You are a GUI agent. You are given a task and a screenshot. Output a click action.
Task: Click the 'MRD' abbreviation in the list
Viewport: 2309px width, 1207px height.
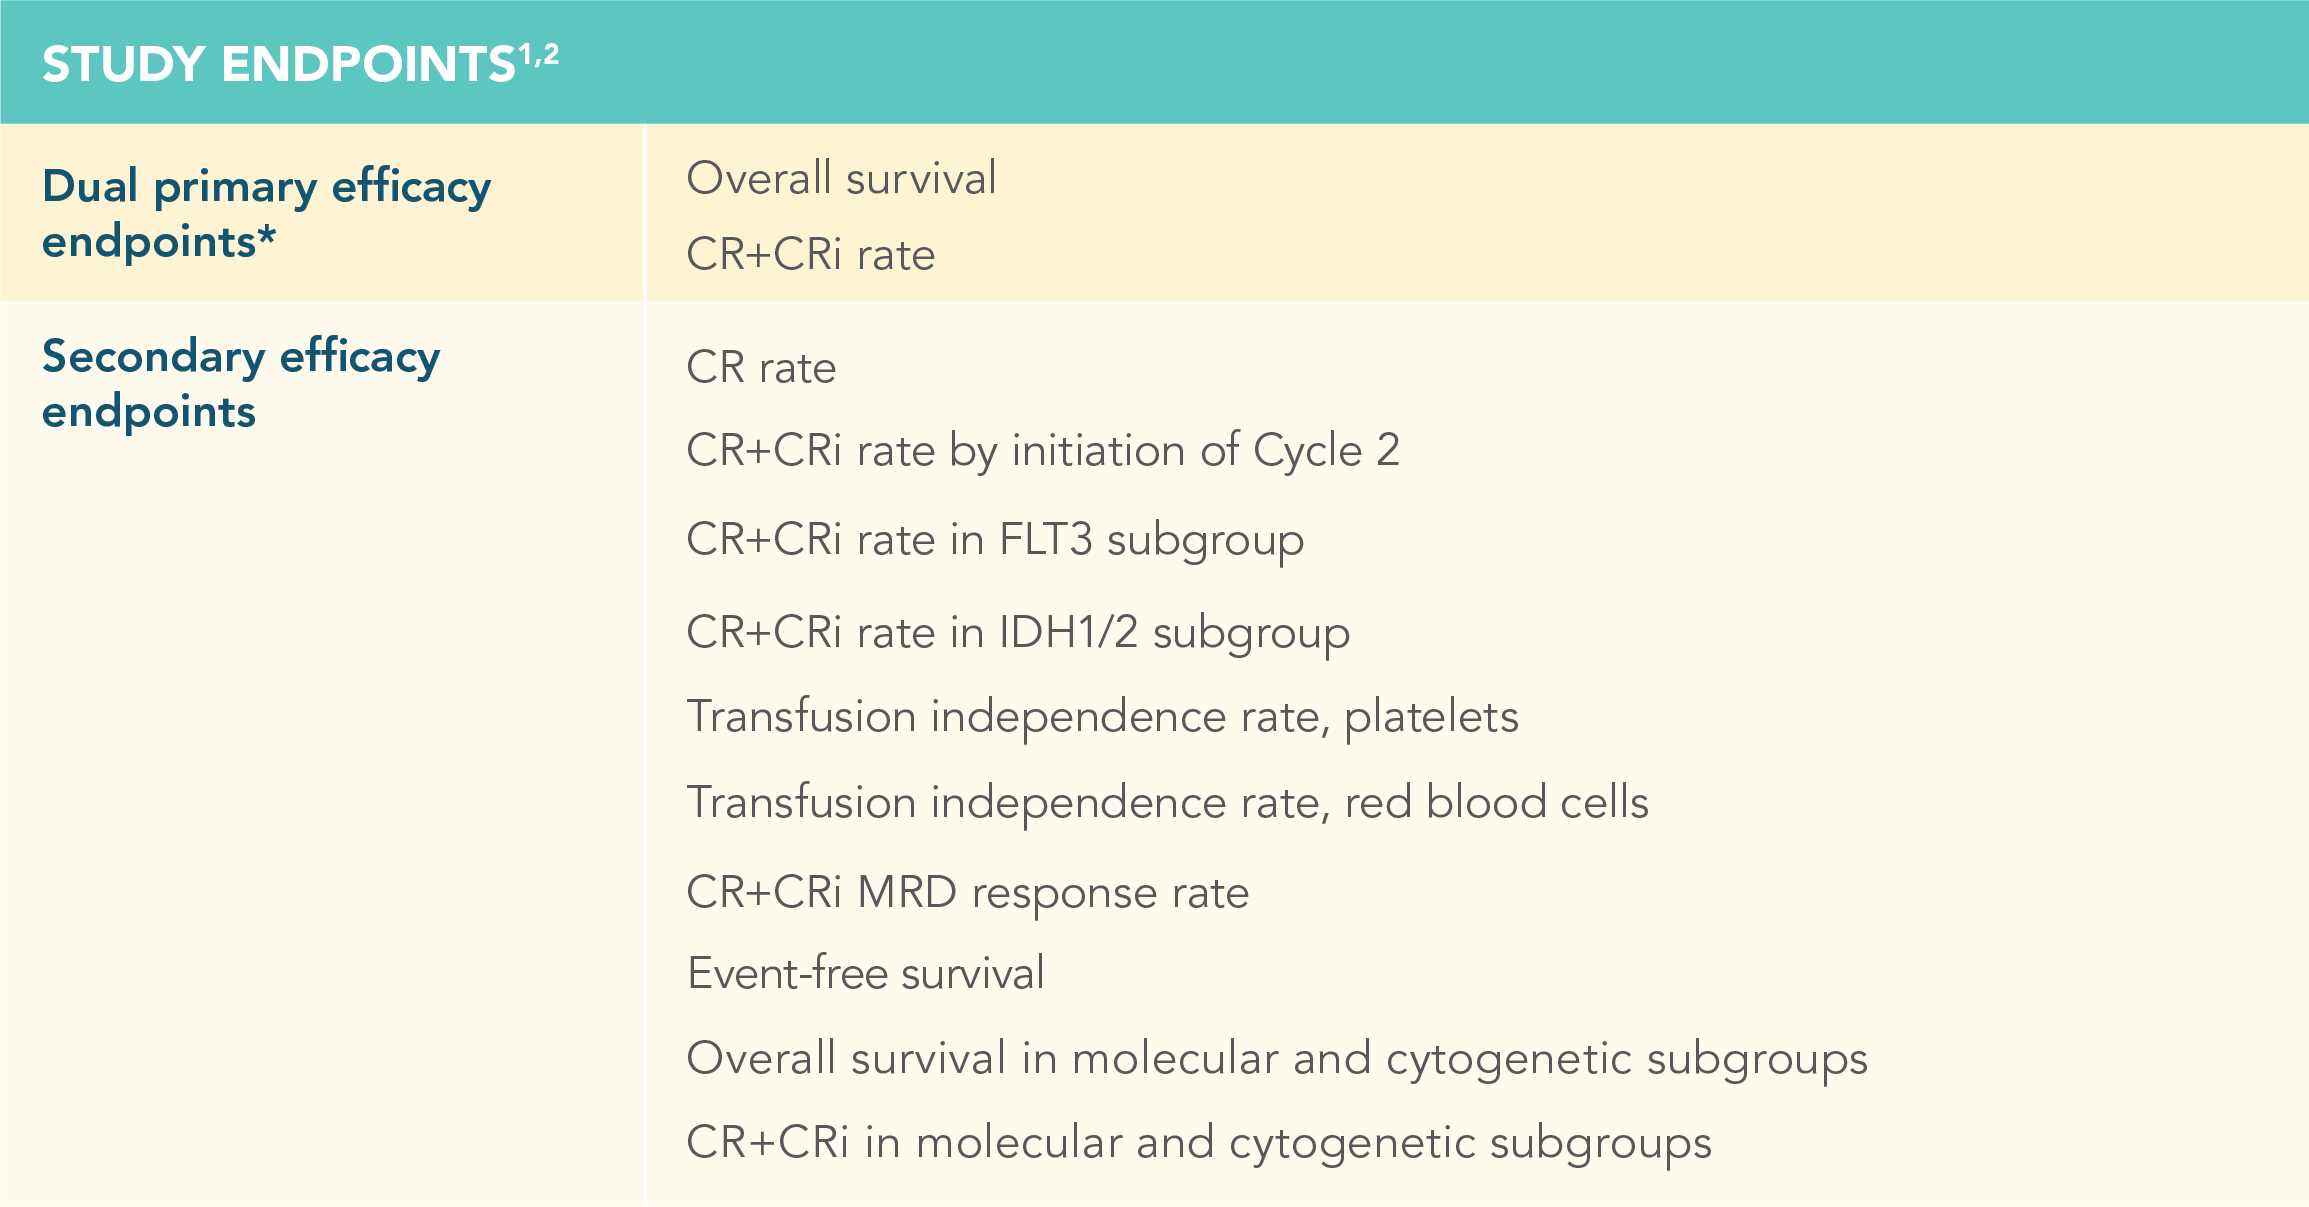[907, 892]
